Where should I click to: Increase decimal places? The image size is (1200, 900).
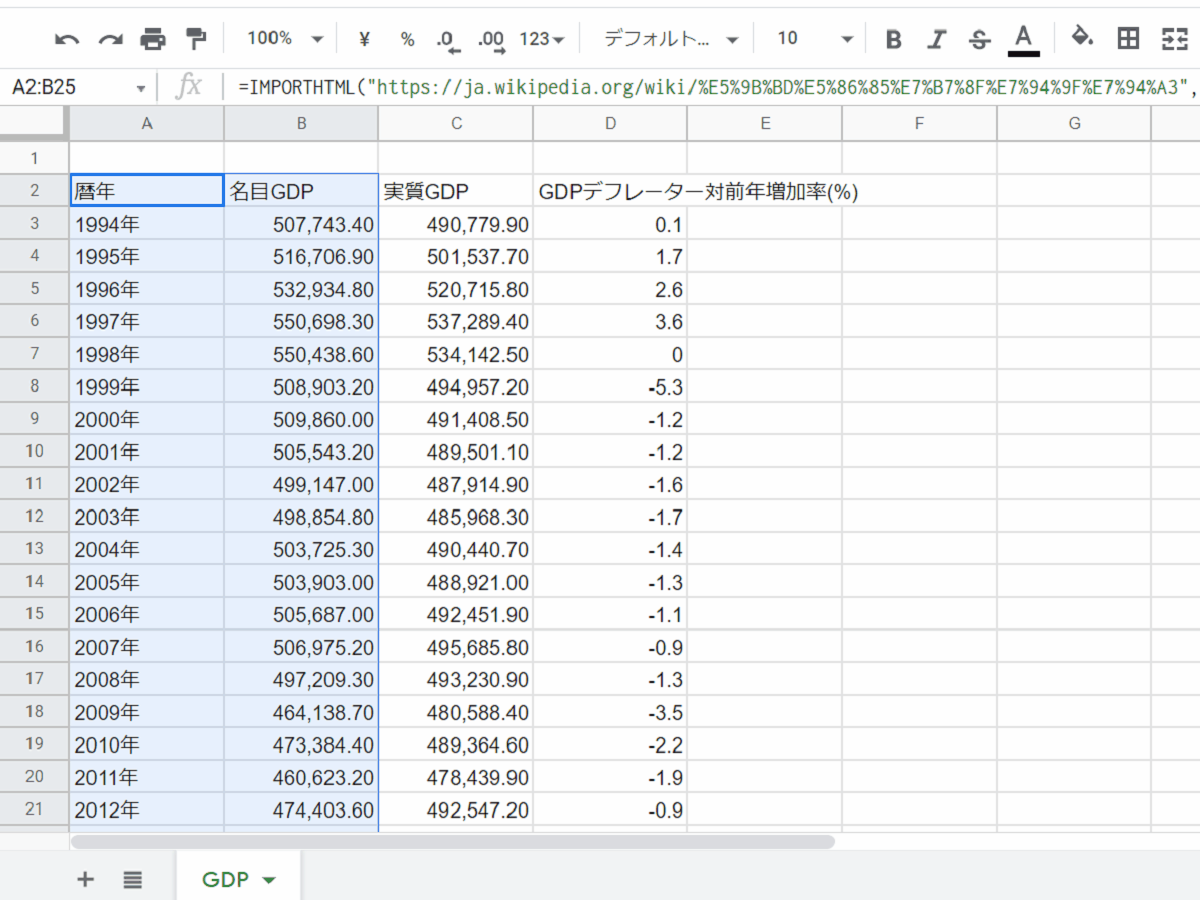click(491, 39)
